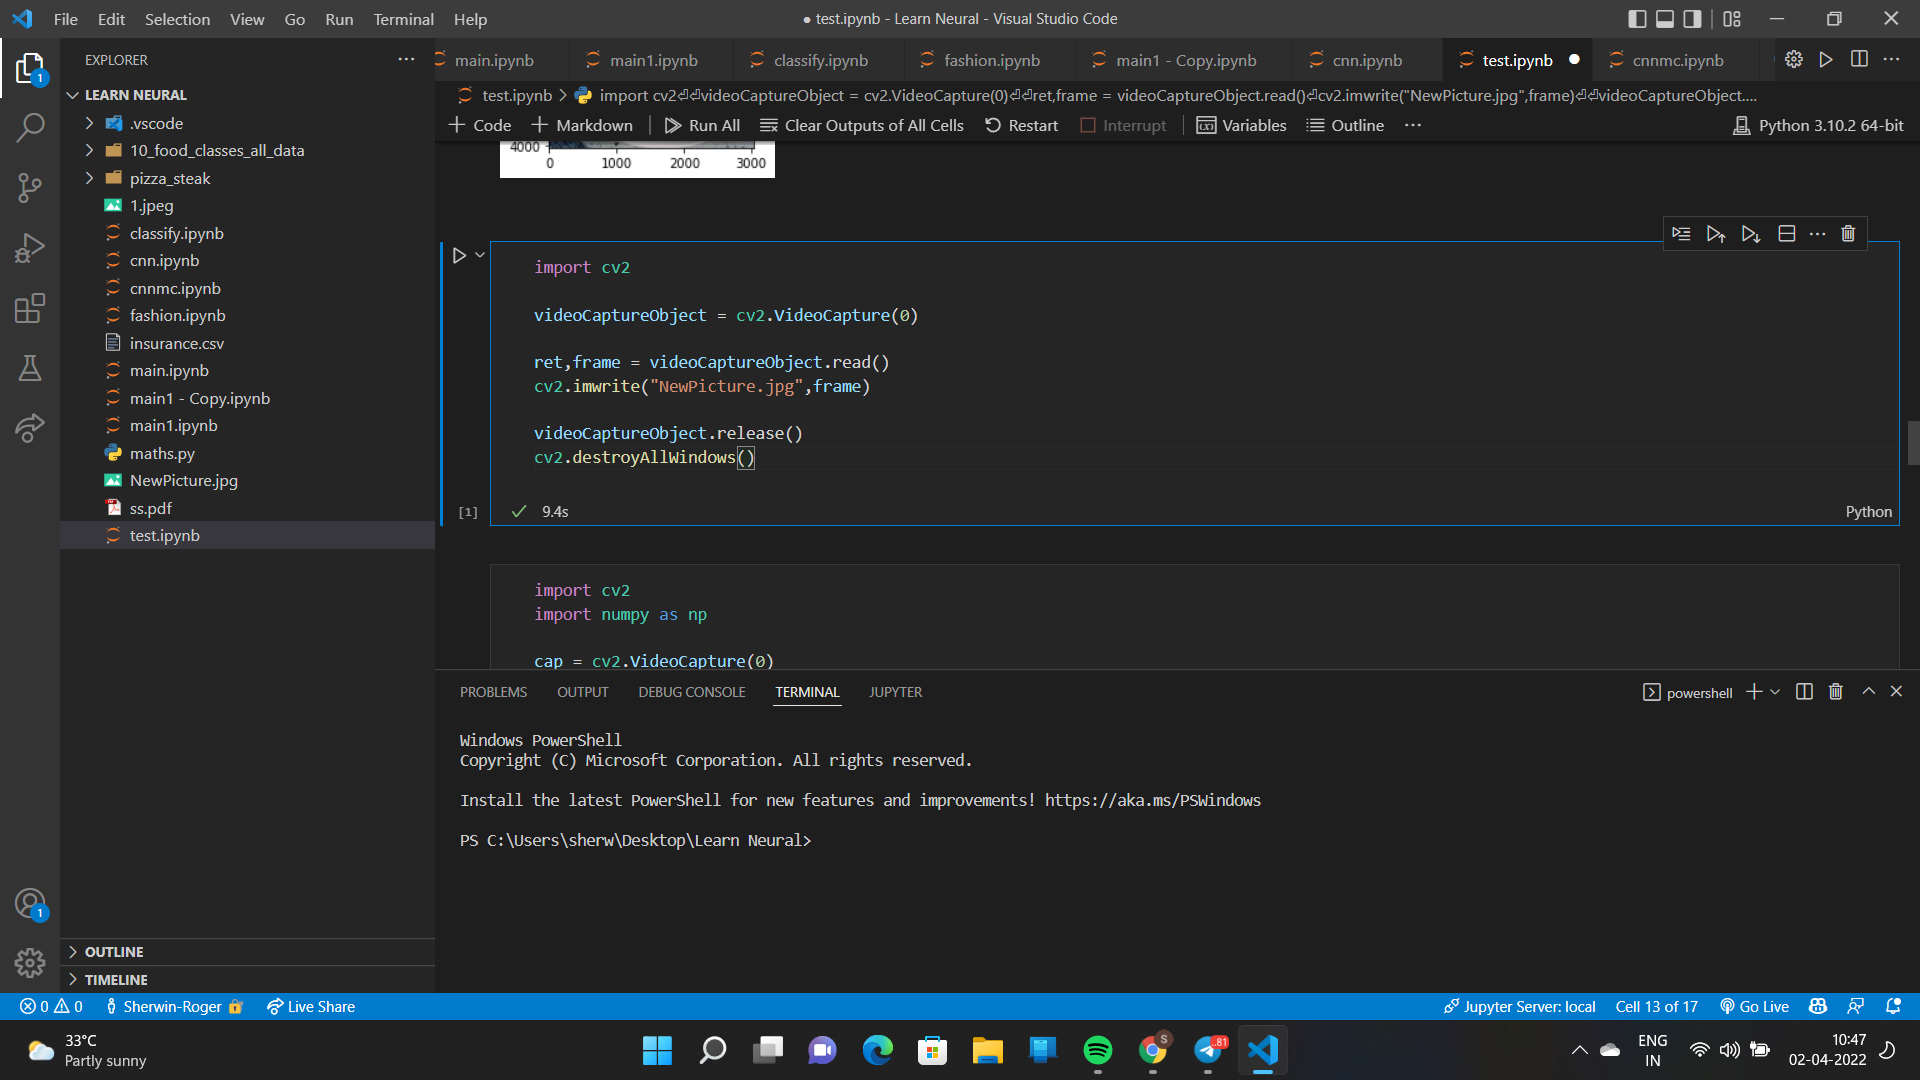Screen dimensions: 1920x1080
Task: Open the Testing flask view
Action: coord(30,368)
